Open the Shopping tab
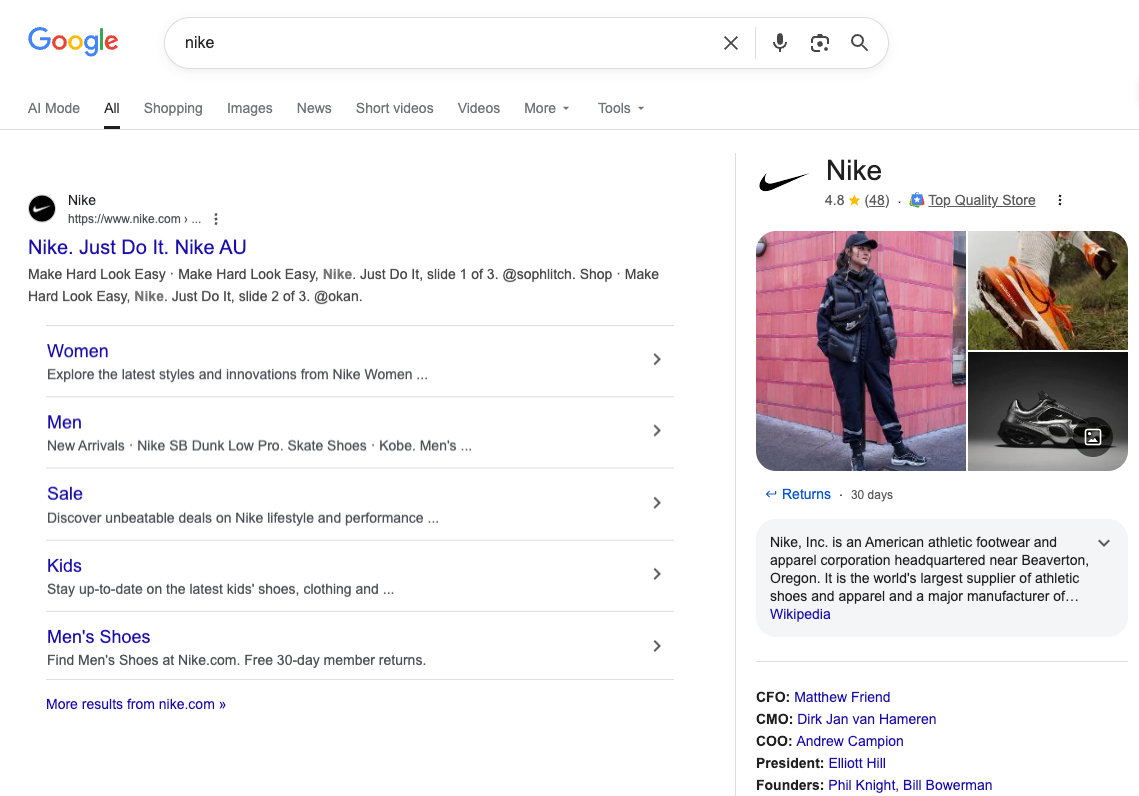 click(173, 108)
